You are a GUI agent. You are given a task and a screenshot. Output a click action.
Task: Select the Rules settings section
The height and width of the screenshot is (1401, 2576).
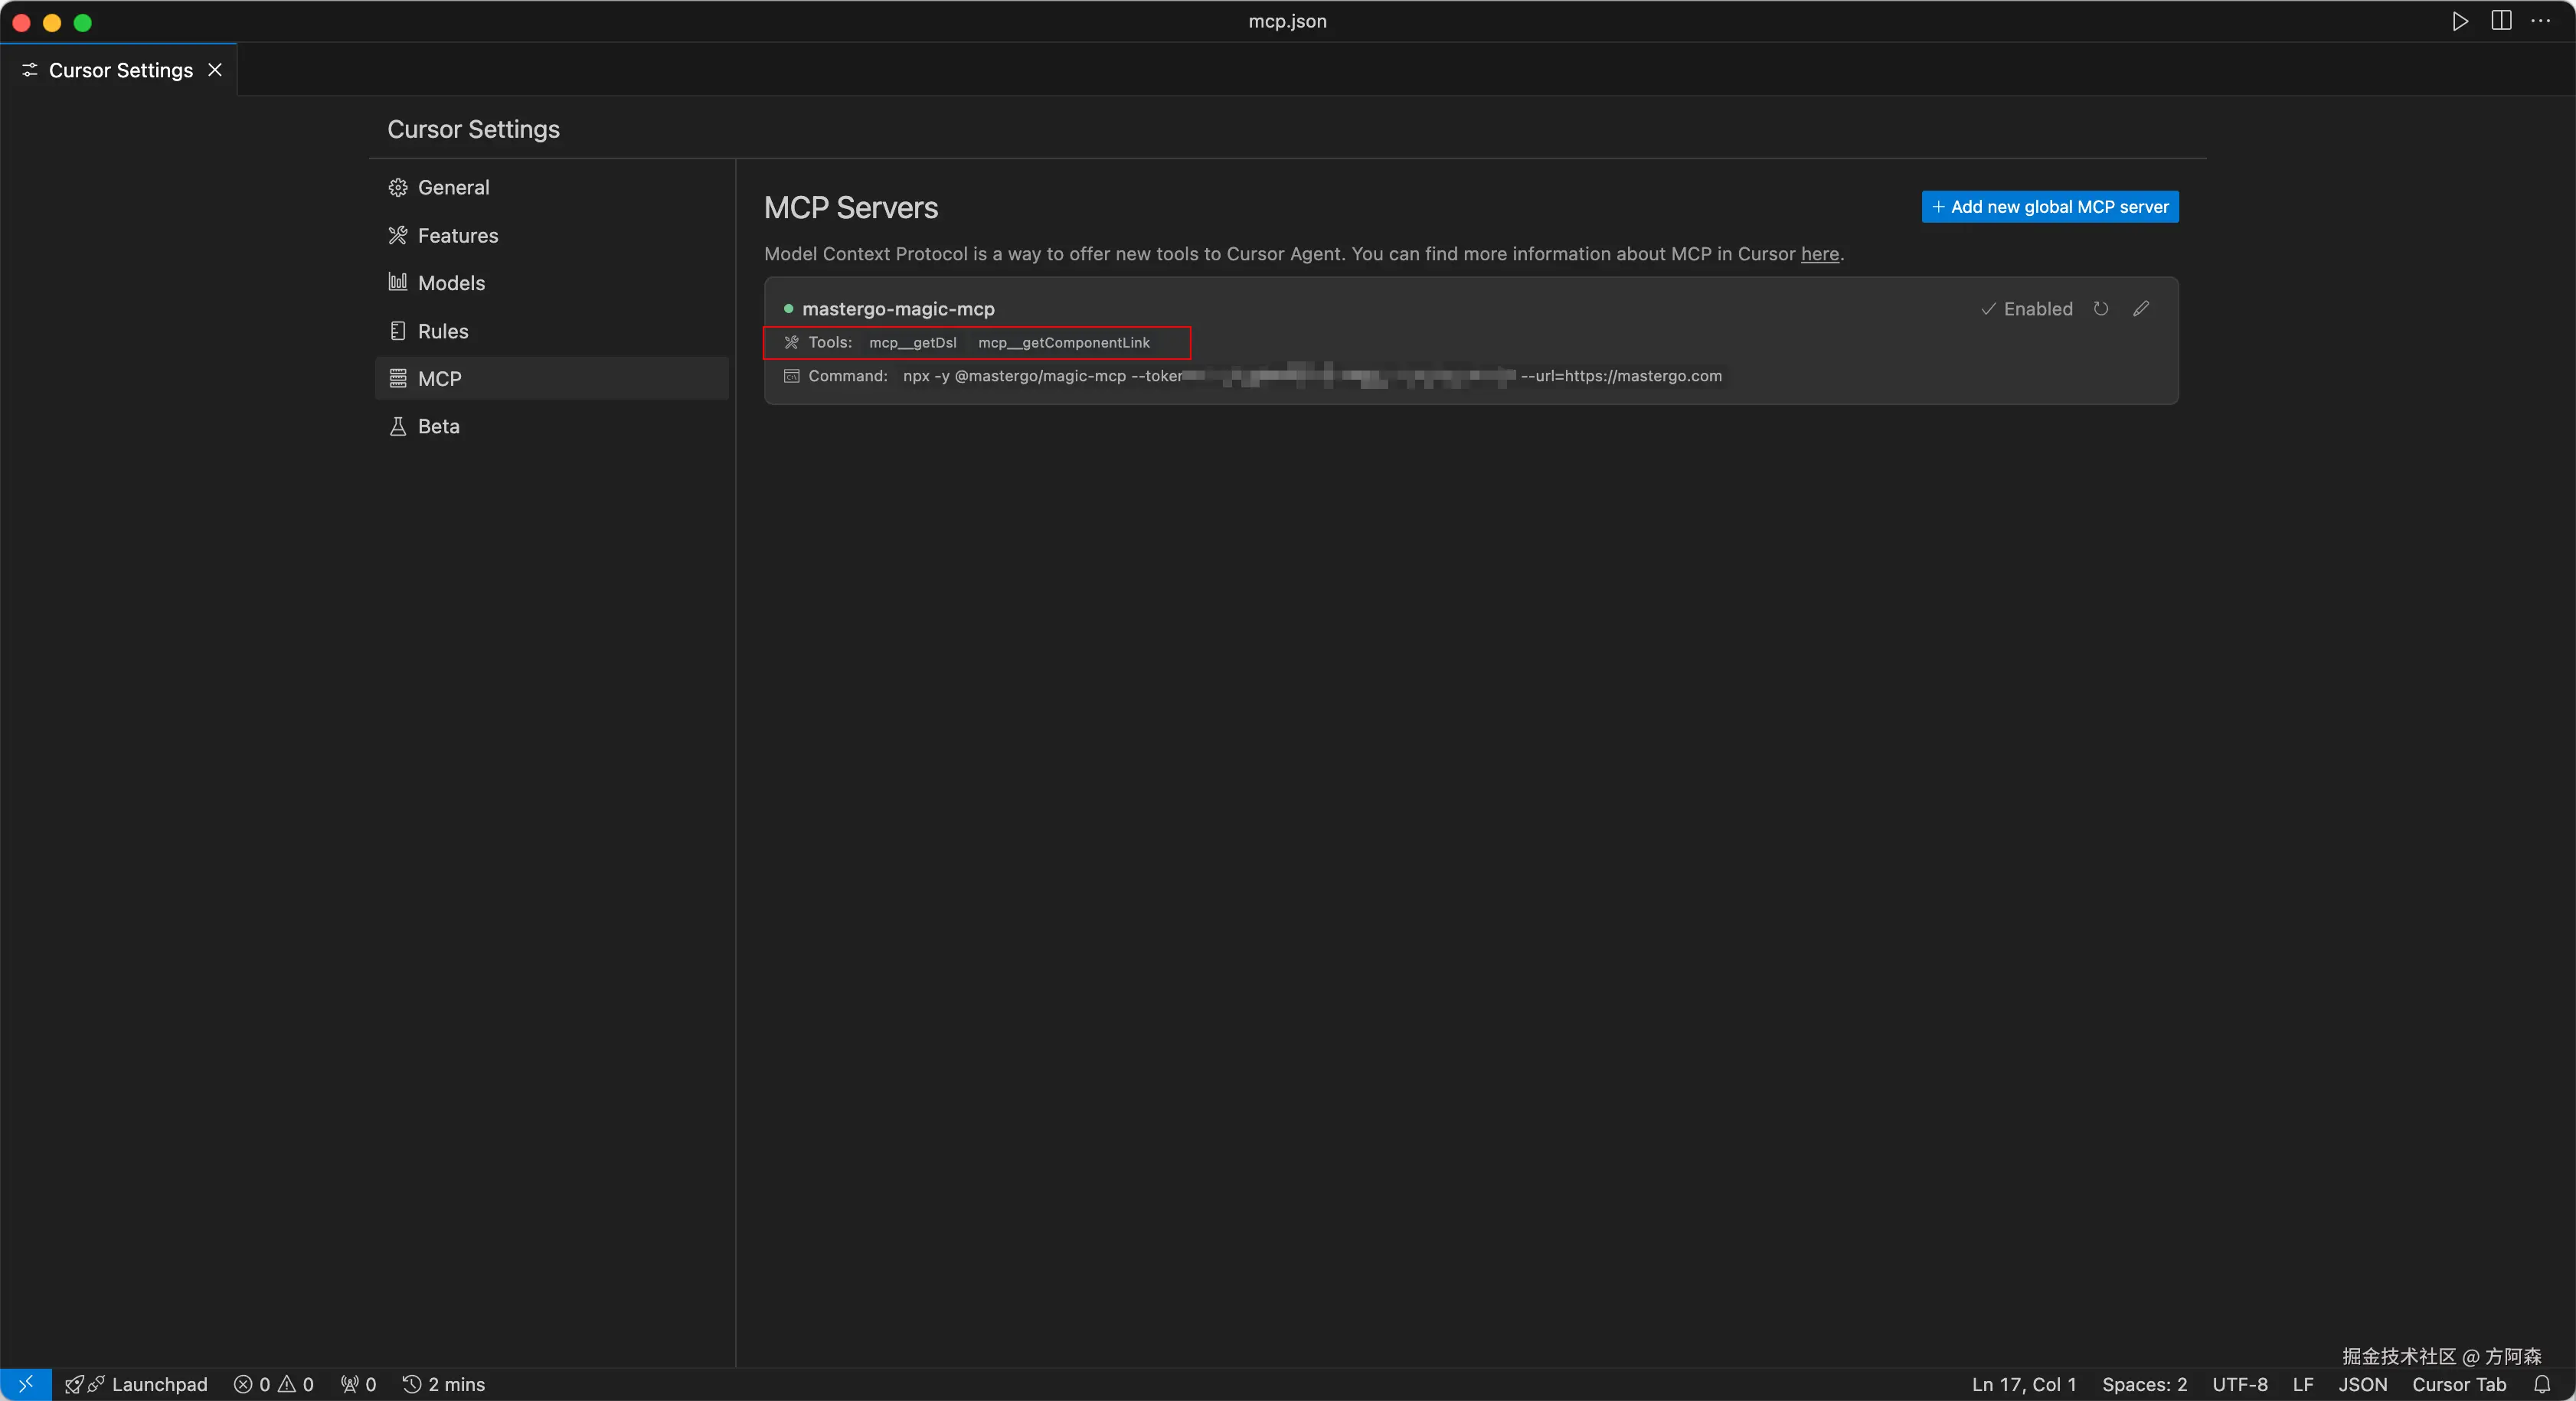tap(443, 331)
